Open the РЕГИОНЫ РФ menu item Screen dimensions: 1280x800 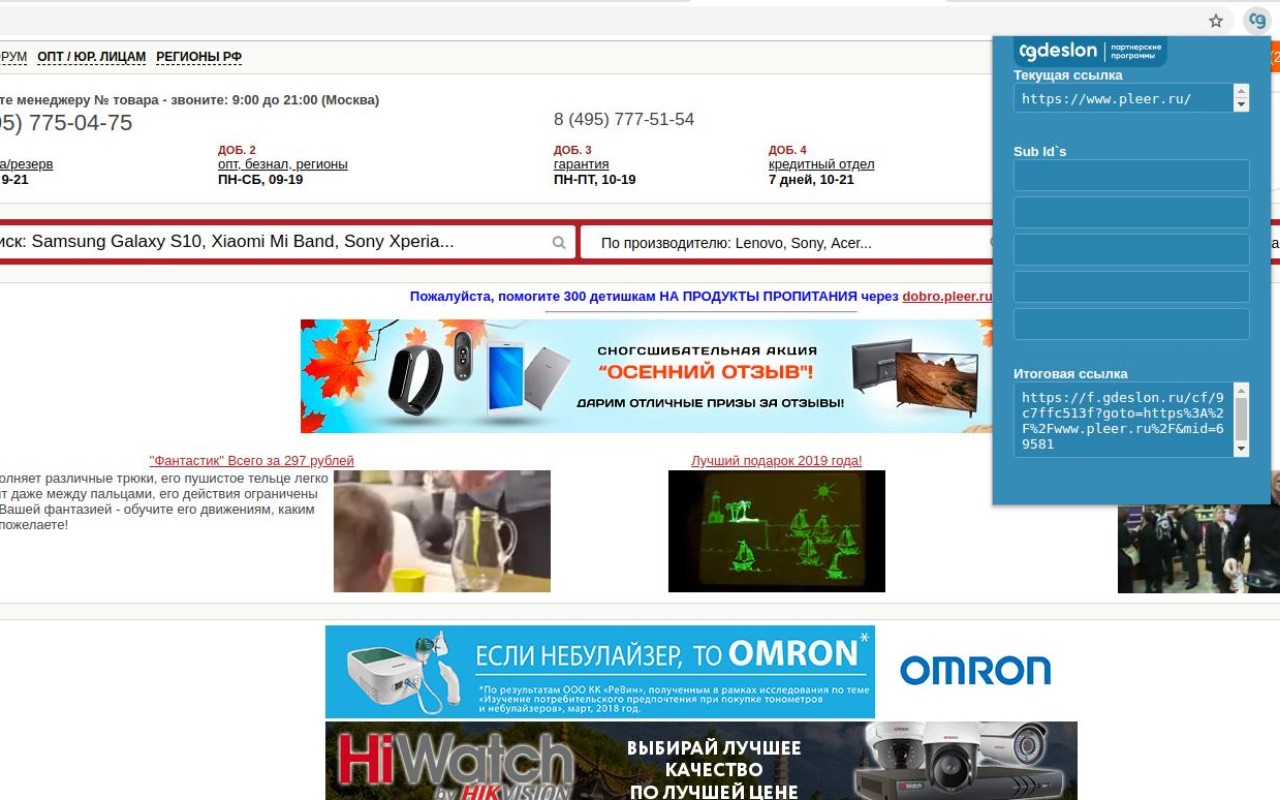point(200,56)
